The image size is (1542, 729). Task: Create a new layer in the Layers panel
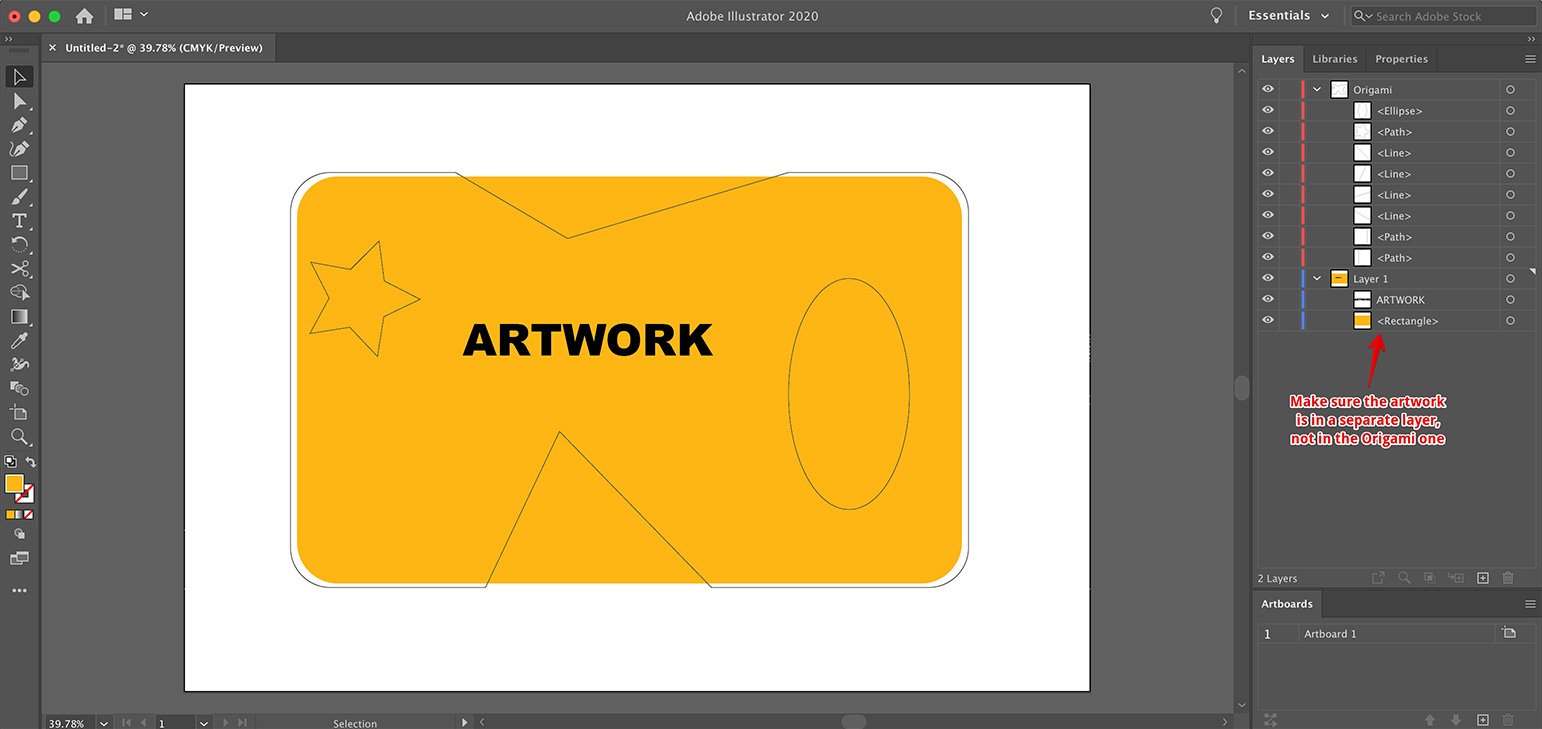point(1483,577)
